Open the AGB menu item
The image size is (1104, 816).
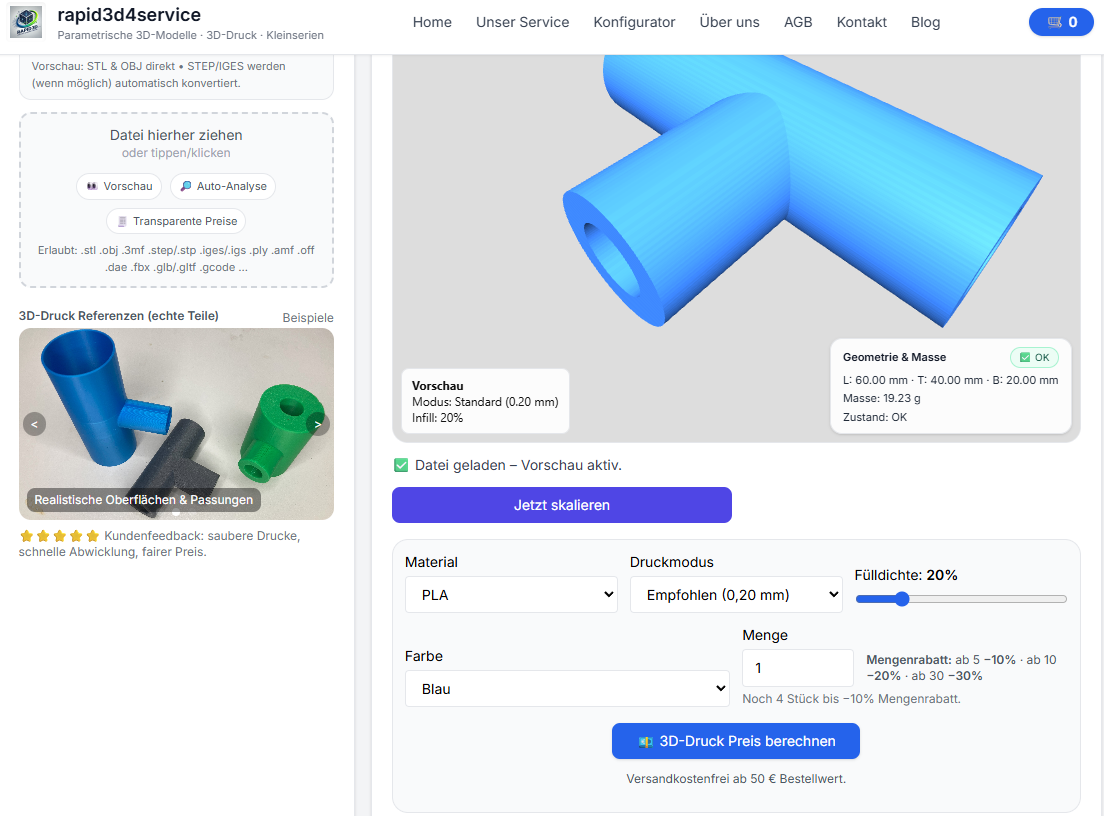click(x=798, y=22)
